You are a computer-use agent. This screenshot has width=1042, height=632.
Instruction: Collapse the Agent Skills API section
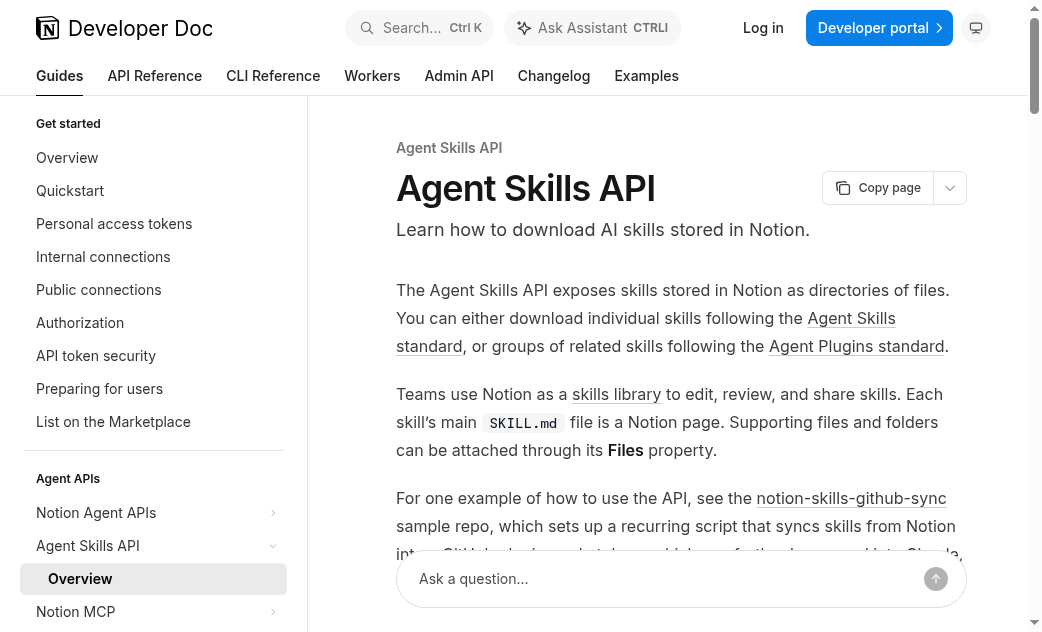tap(273, 546)
